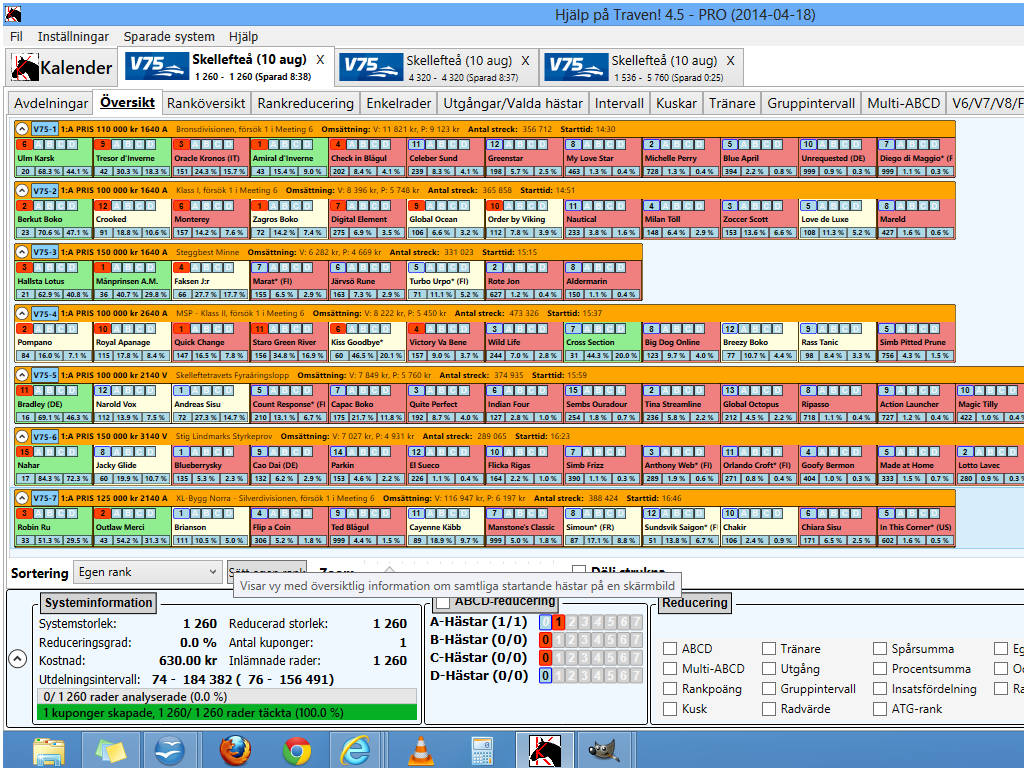The height and width of the screenshot is (768, 1024).
Task: Select the Skellefteå 1 536 - 5 760 system tab
Action: 640,67
